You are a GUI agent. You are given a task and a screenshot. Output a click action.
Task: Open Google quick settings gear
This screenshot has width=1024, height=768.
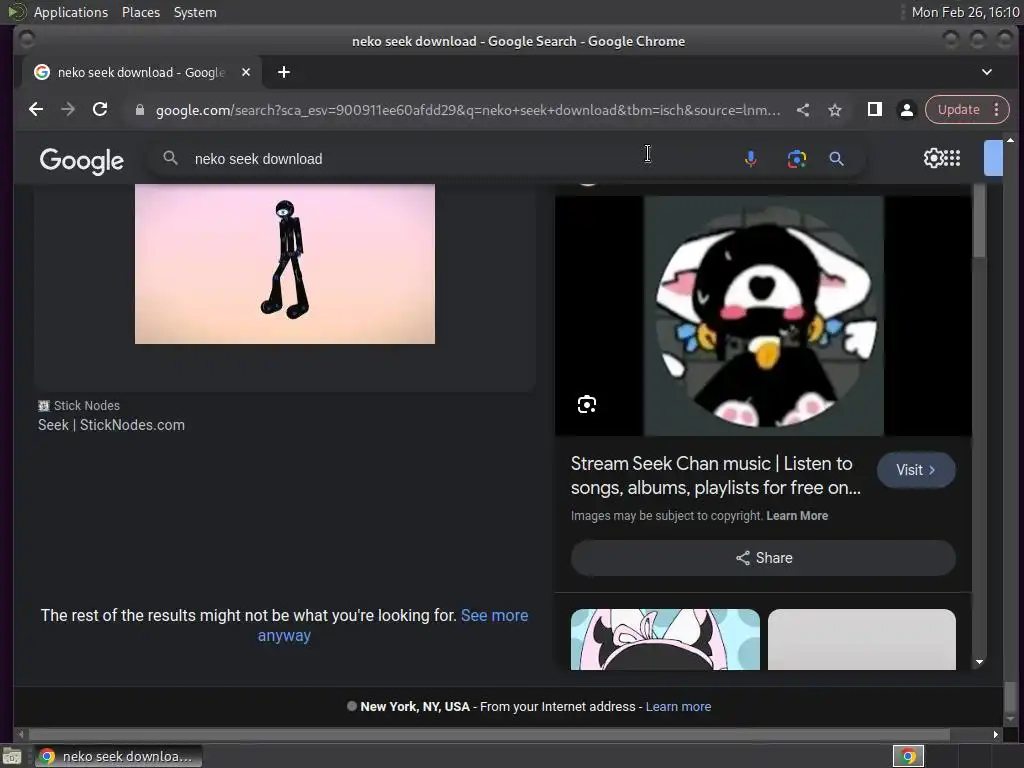tap(933, 158)
